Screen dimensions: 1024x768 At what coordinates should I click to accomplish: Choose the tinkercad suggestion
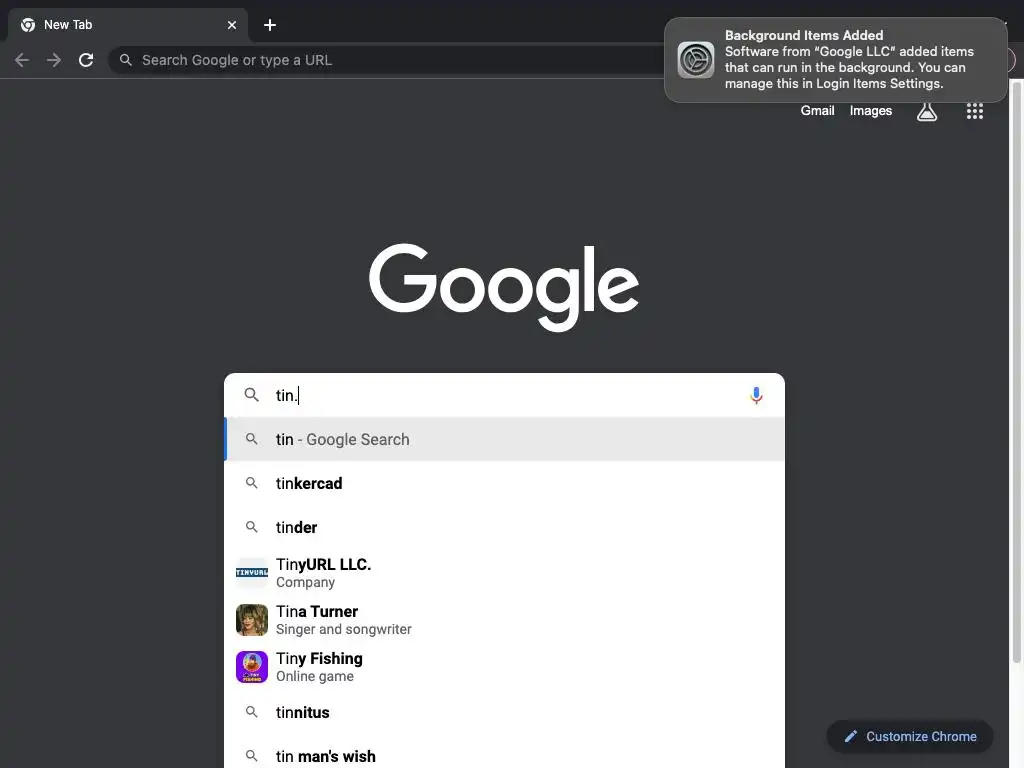(x=504, y=483)
